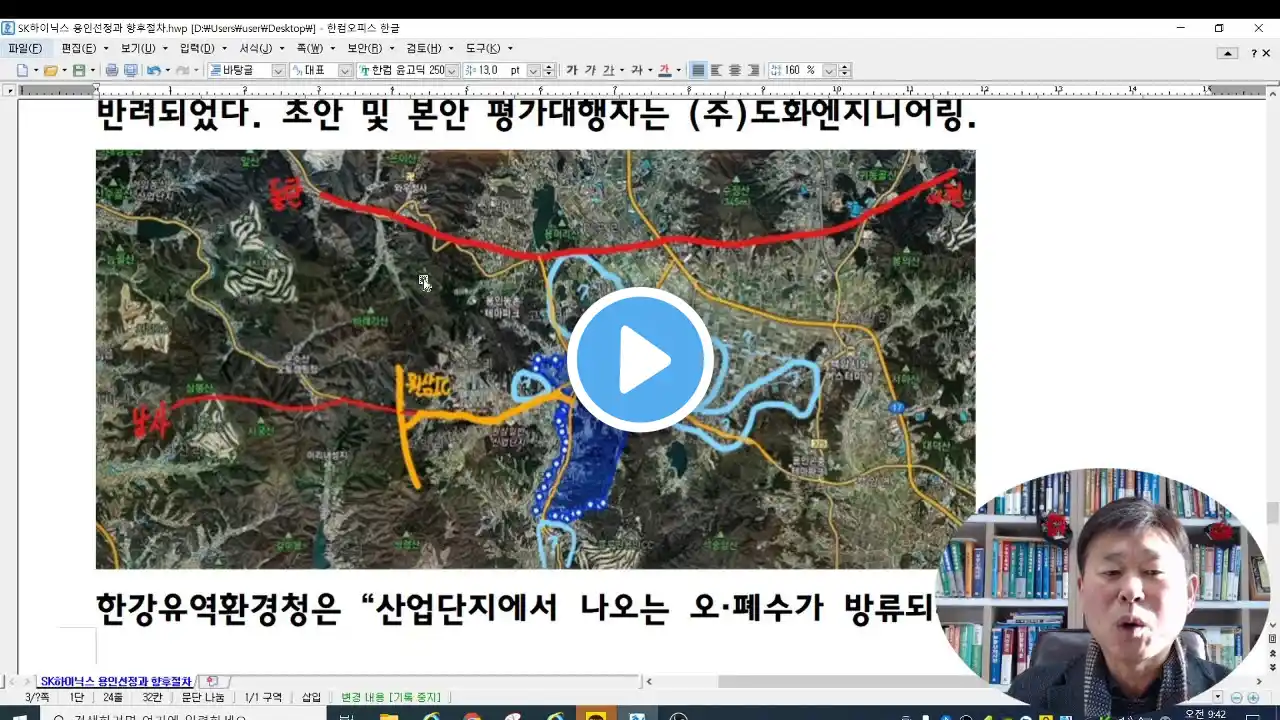Click the Undo arrow icon
The image size is (1280, 720).
[x=153, y=70]
